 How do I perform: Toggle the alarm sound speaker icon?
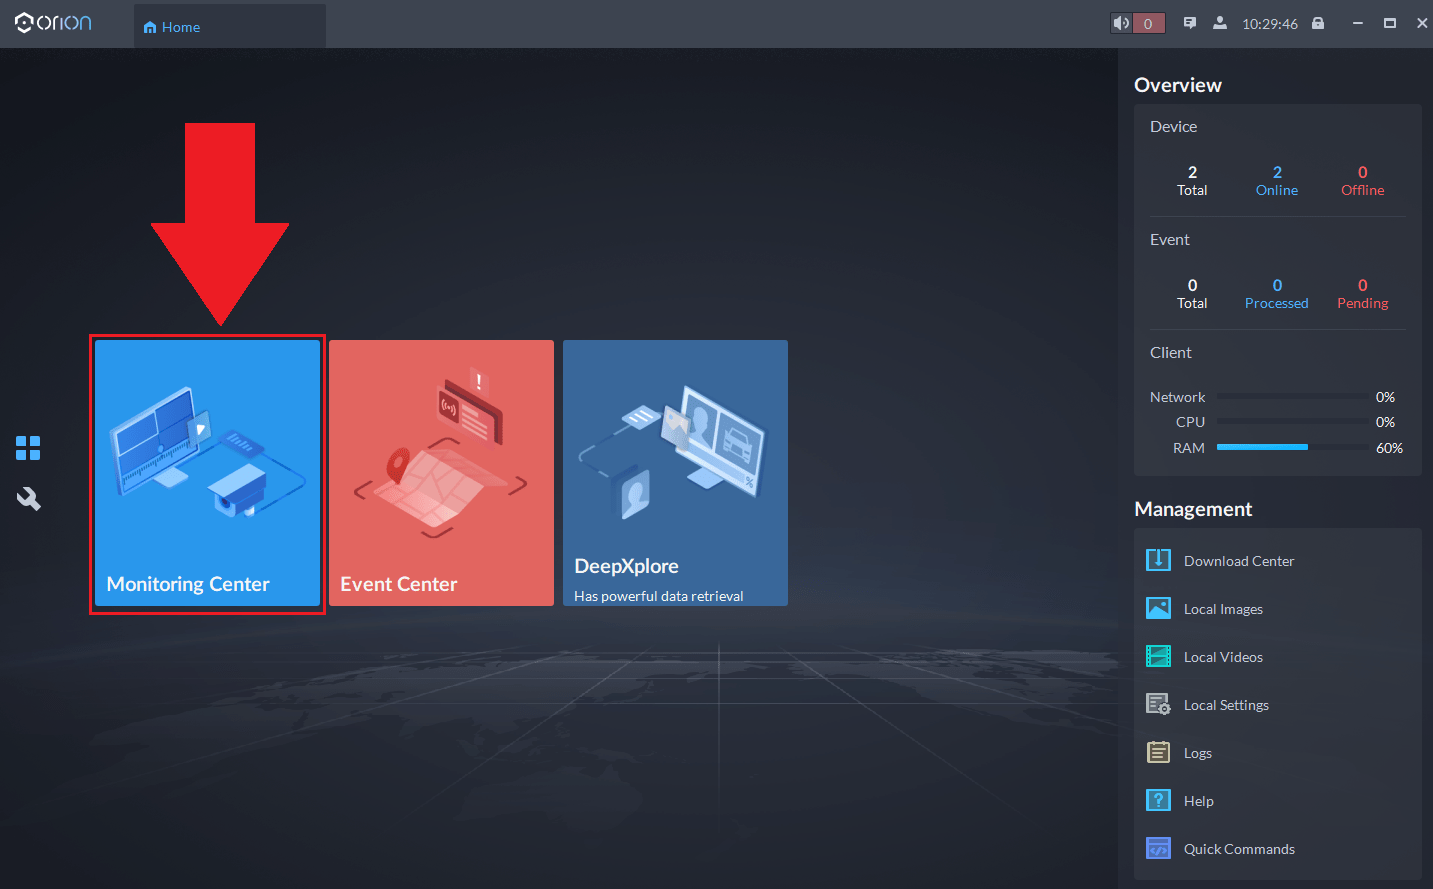pyautogui.click(x=1122, y=23)
